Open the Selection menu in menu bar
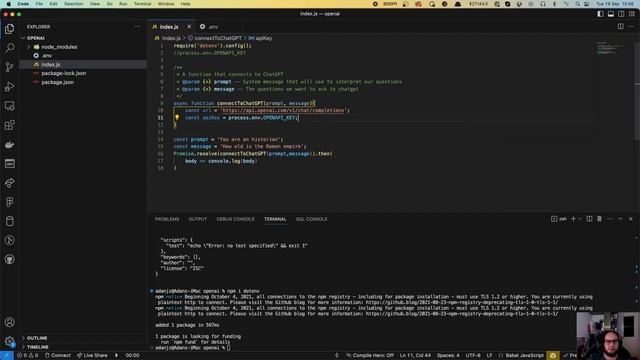The height and width of the screenshot is (360, 640). click(73, 4)
